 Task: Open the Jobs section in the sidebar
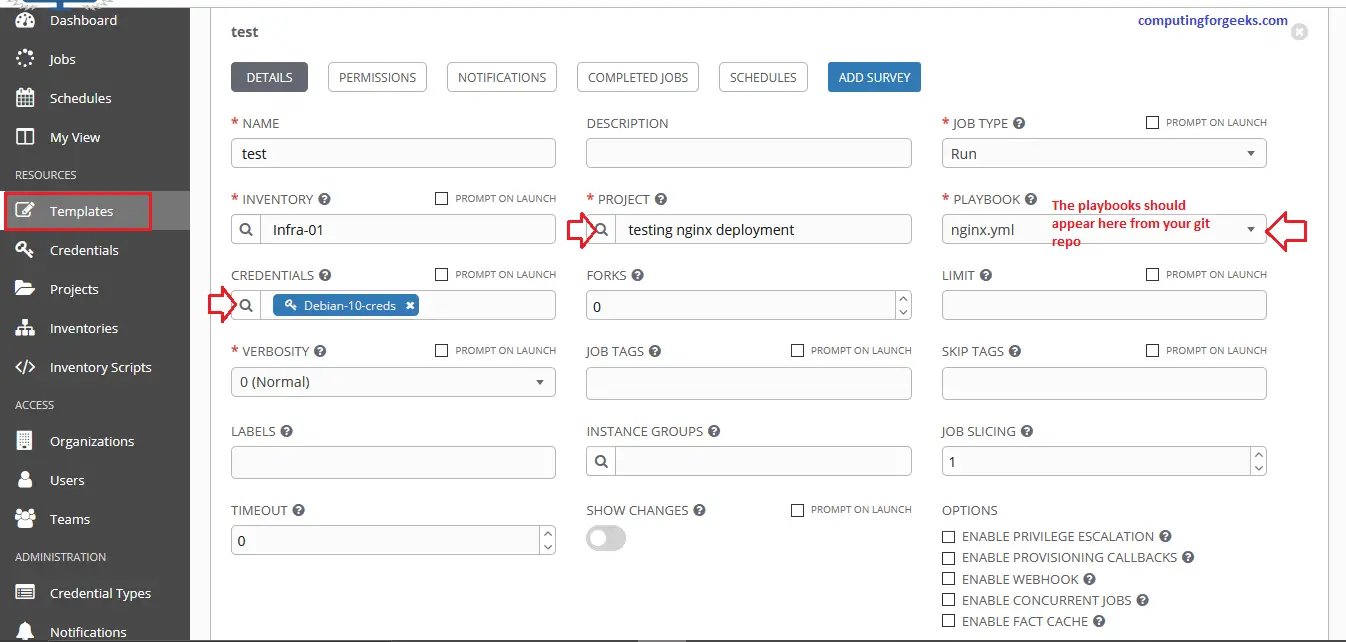[60, 59]
